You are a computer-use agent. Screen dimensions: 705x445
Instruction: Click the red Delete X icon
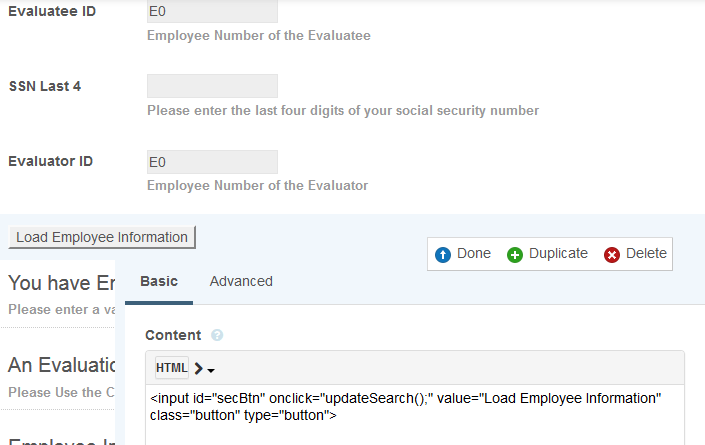pos(612,255)
